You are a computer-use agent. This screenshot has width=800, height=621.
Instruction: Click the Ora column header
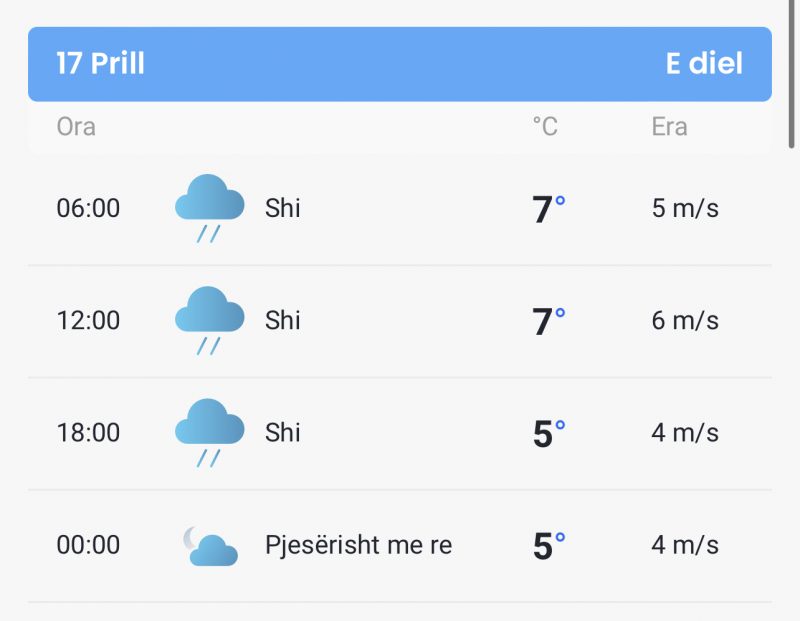[x=76, y=127]
